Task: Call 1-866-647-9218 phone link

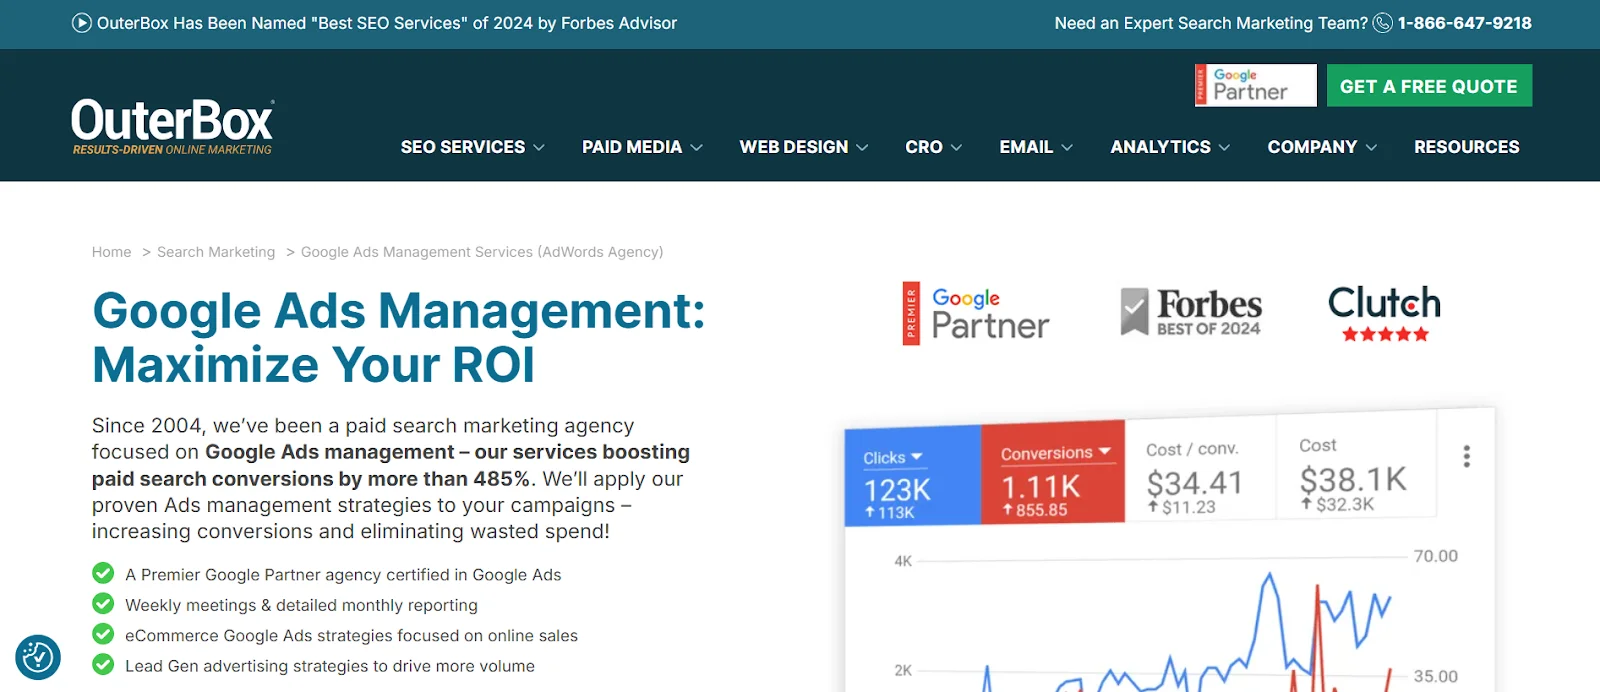Action: 1464,23
